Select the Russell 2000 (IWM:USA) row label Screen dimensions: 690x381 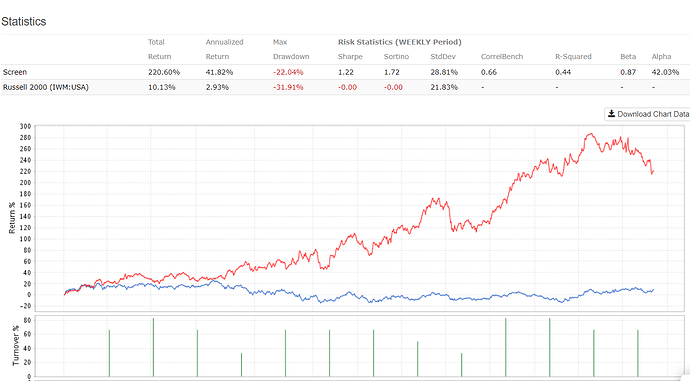[x=46, y=87]
